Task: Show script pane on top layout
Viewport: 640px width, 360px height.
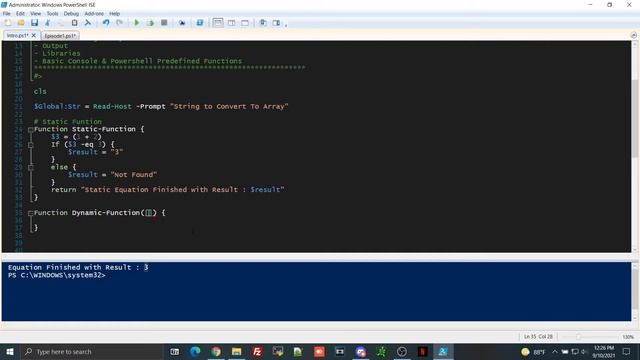Action: [x=218, y=23]
